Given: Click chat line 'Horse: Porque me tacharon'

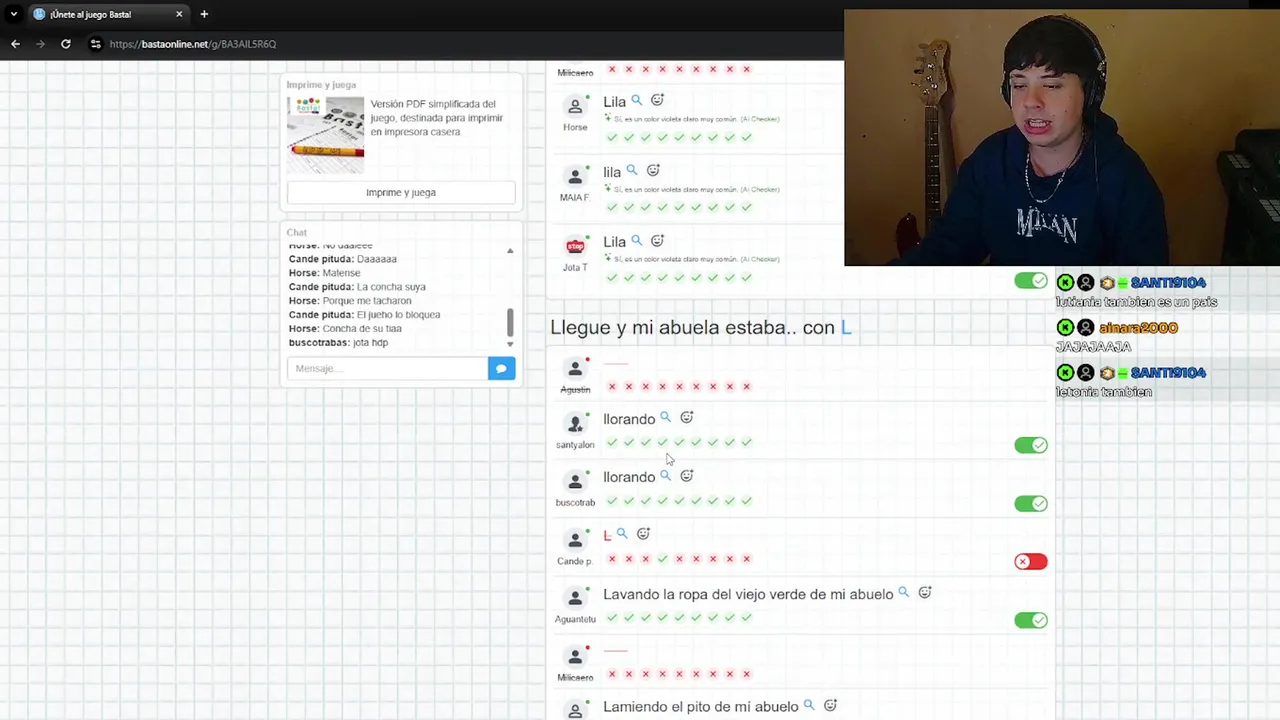Looking at the screenshot, I should pos(350,301).
